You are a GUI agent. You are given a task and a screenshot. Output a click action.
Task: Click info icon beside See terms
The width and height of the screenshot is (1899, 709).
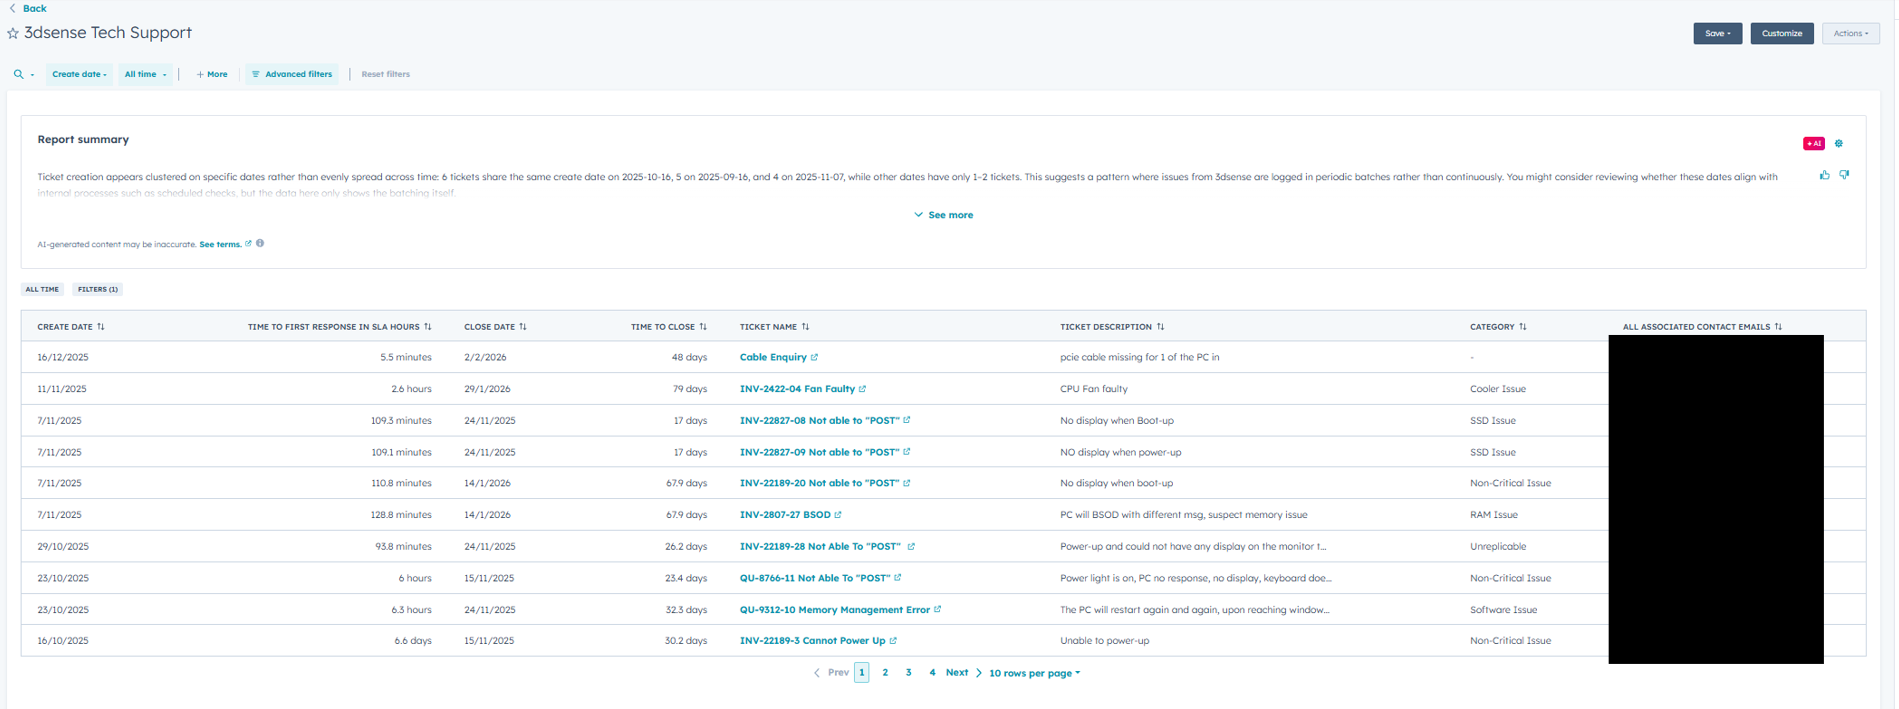point(260,243)
